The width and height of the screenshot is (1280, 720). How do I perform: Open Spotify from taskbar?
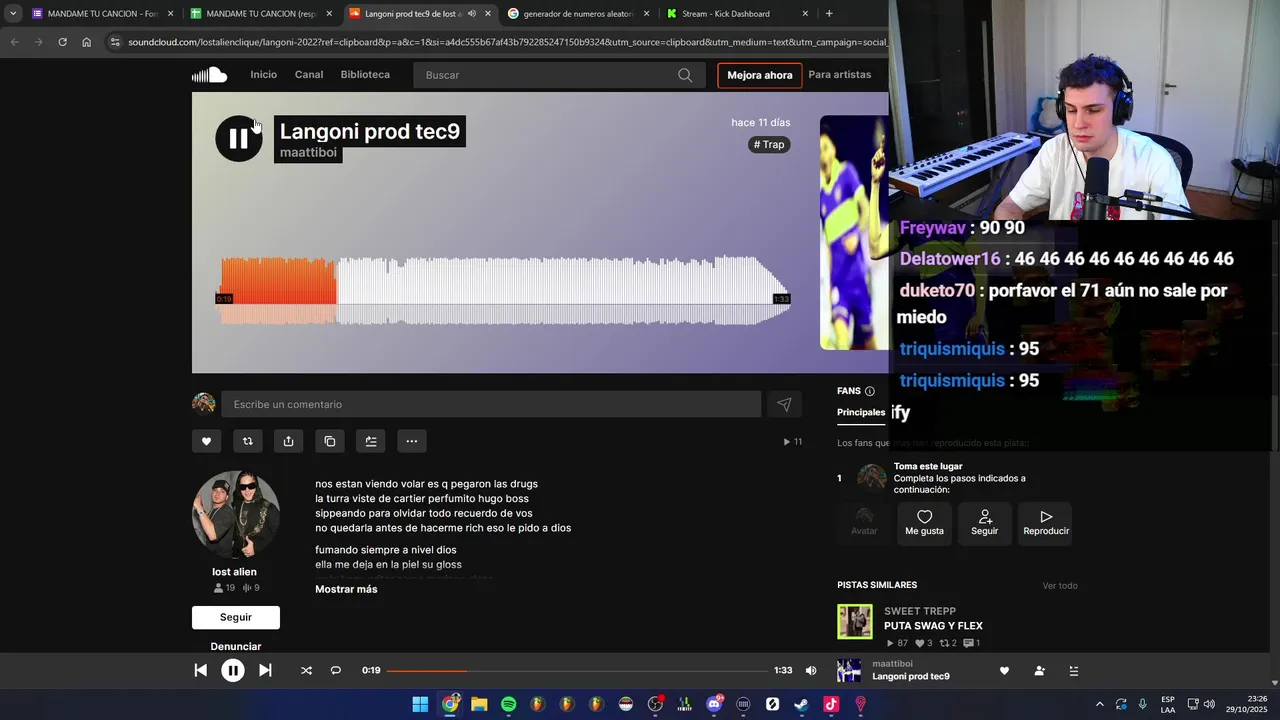coord(508,704)
